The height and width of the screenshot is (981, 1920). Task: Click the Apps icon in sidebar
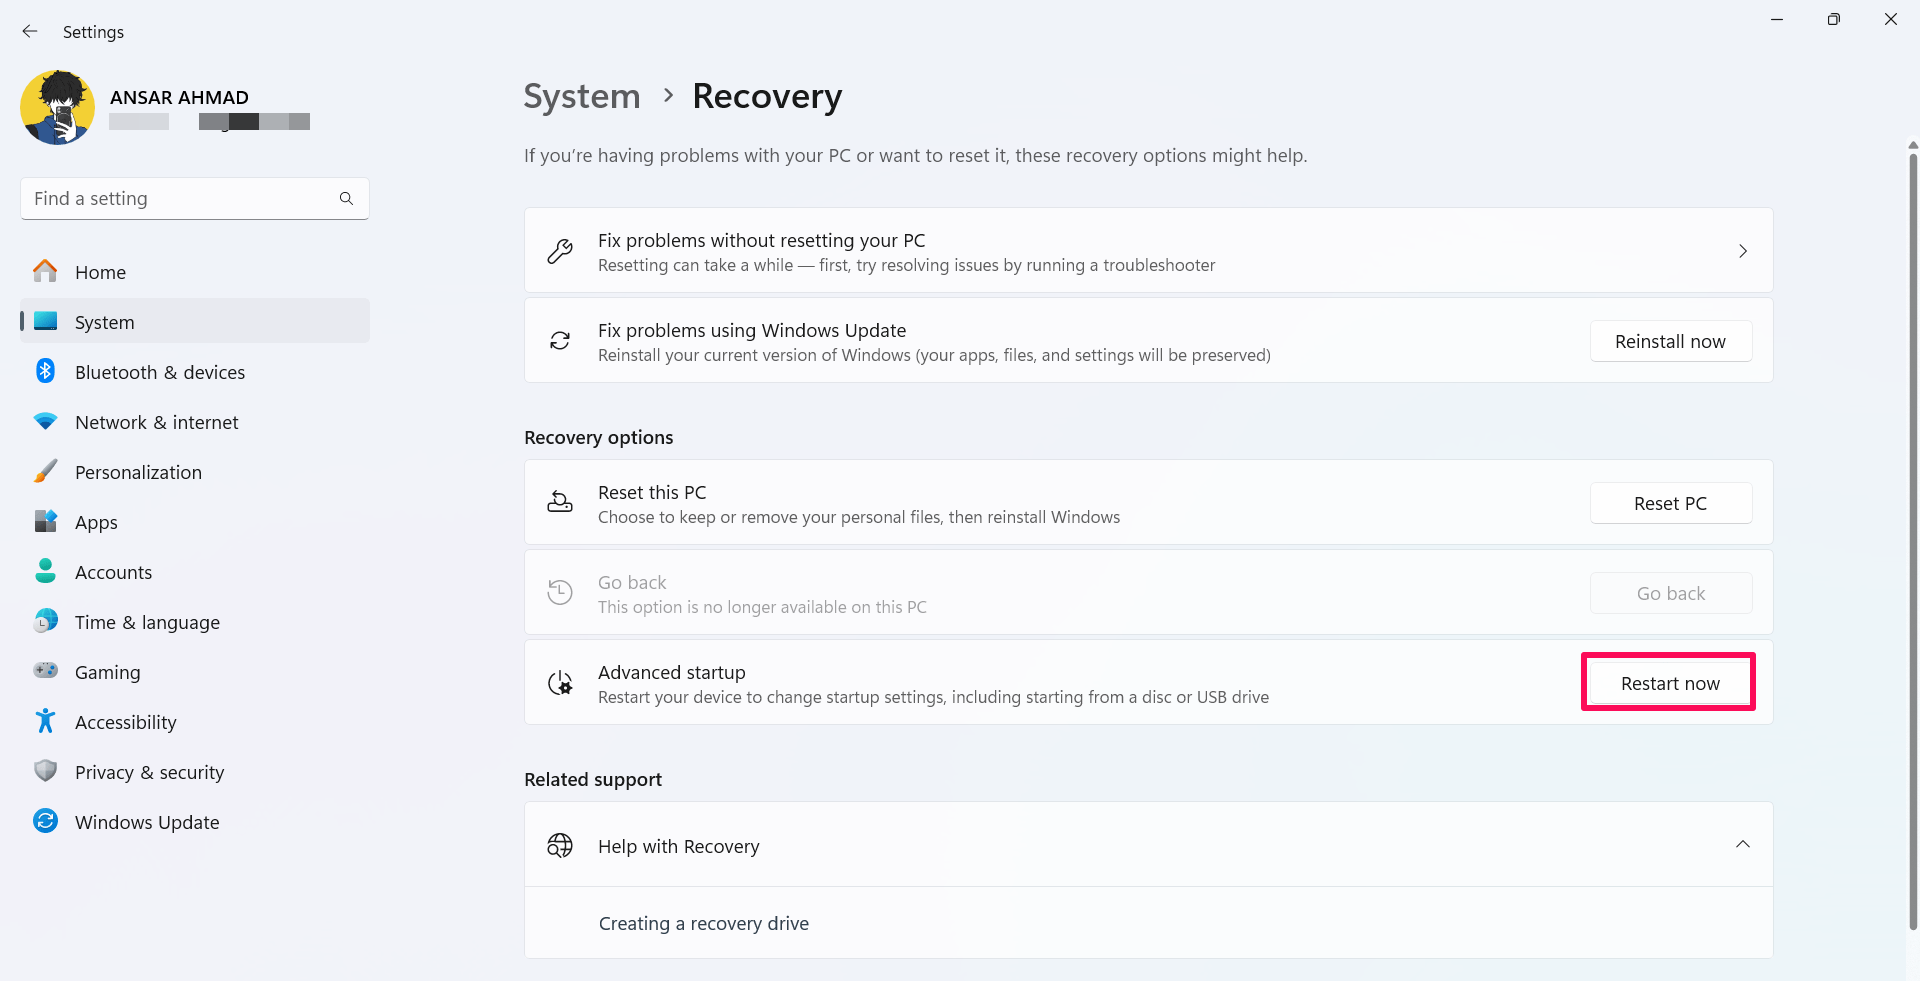[x=45, y=521]
